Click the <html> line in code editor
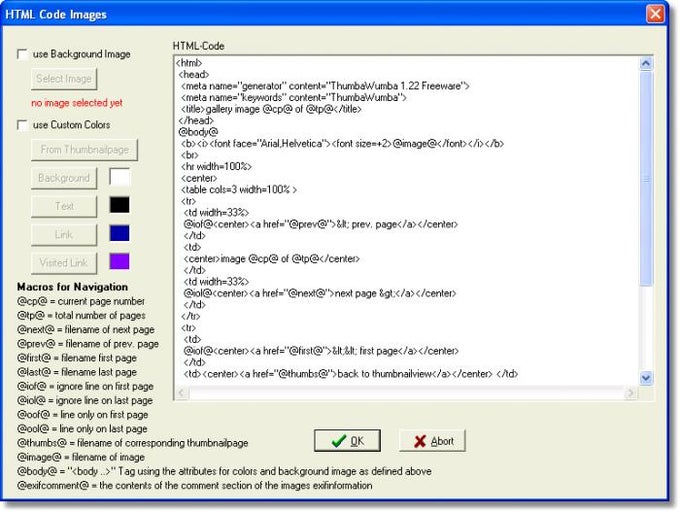The image size is (680, 512). [189, 63]
